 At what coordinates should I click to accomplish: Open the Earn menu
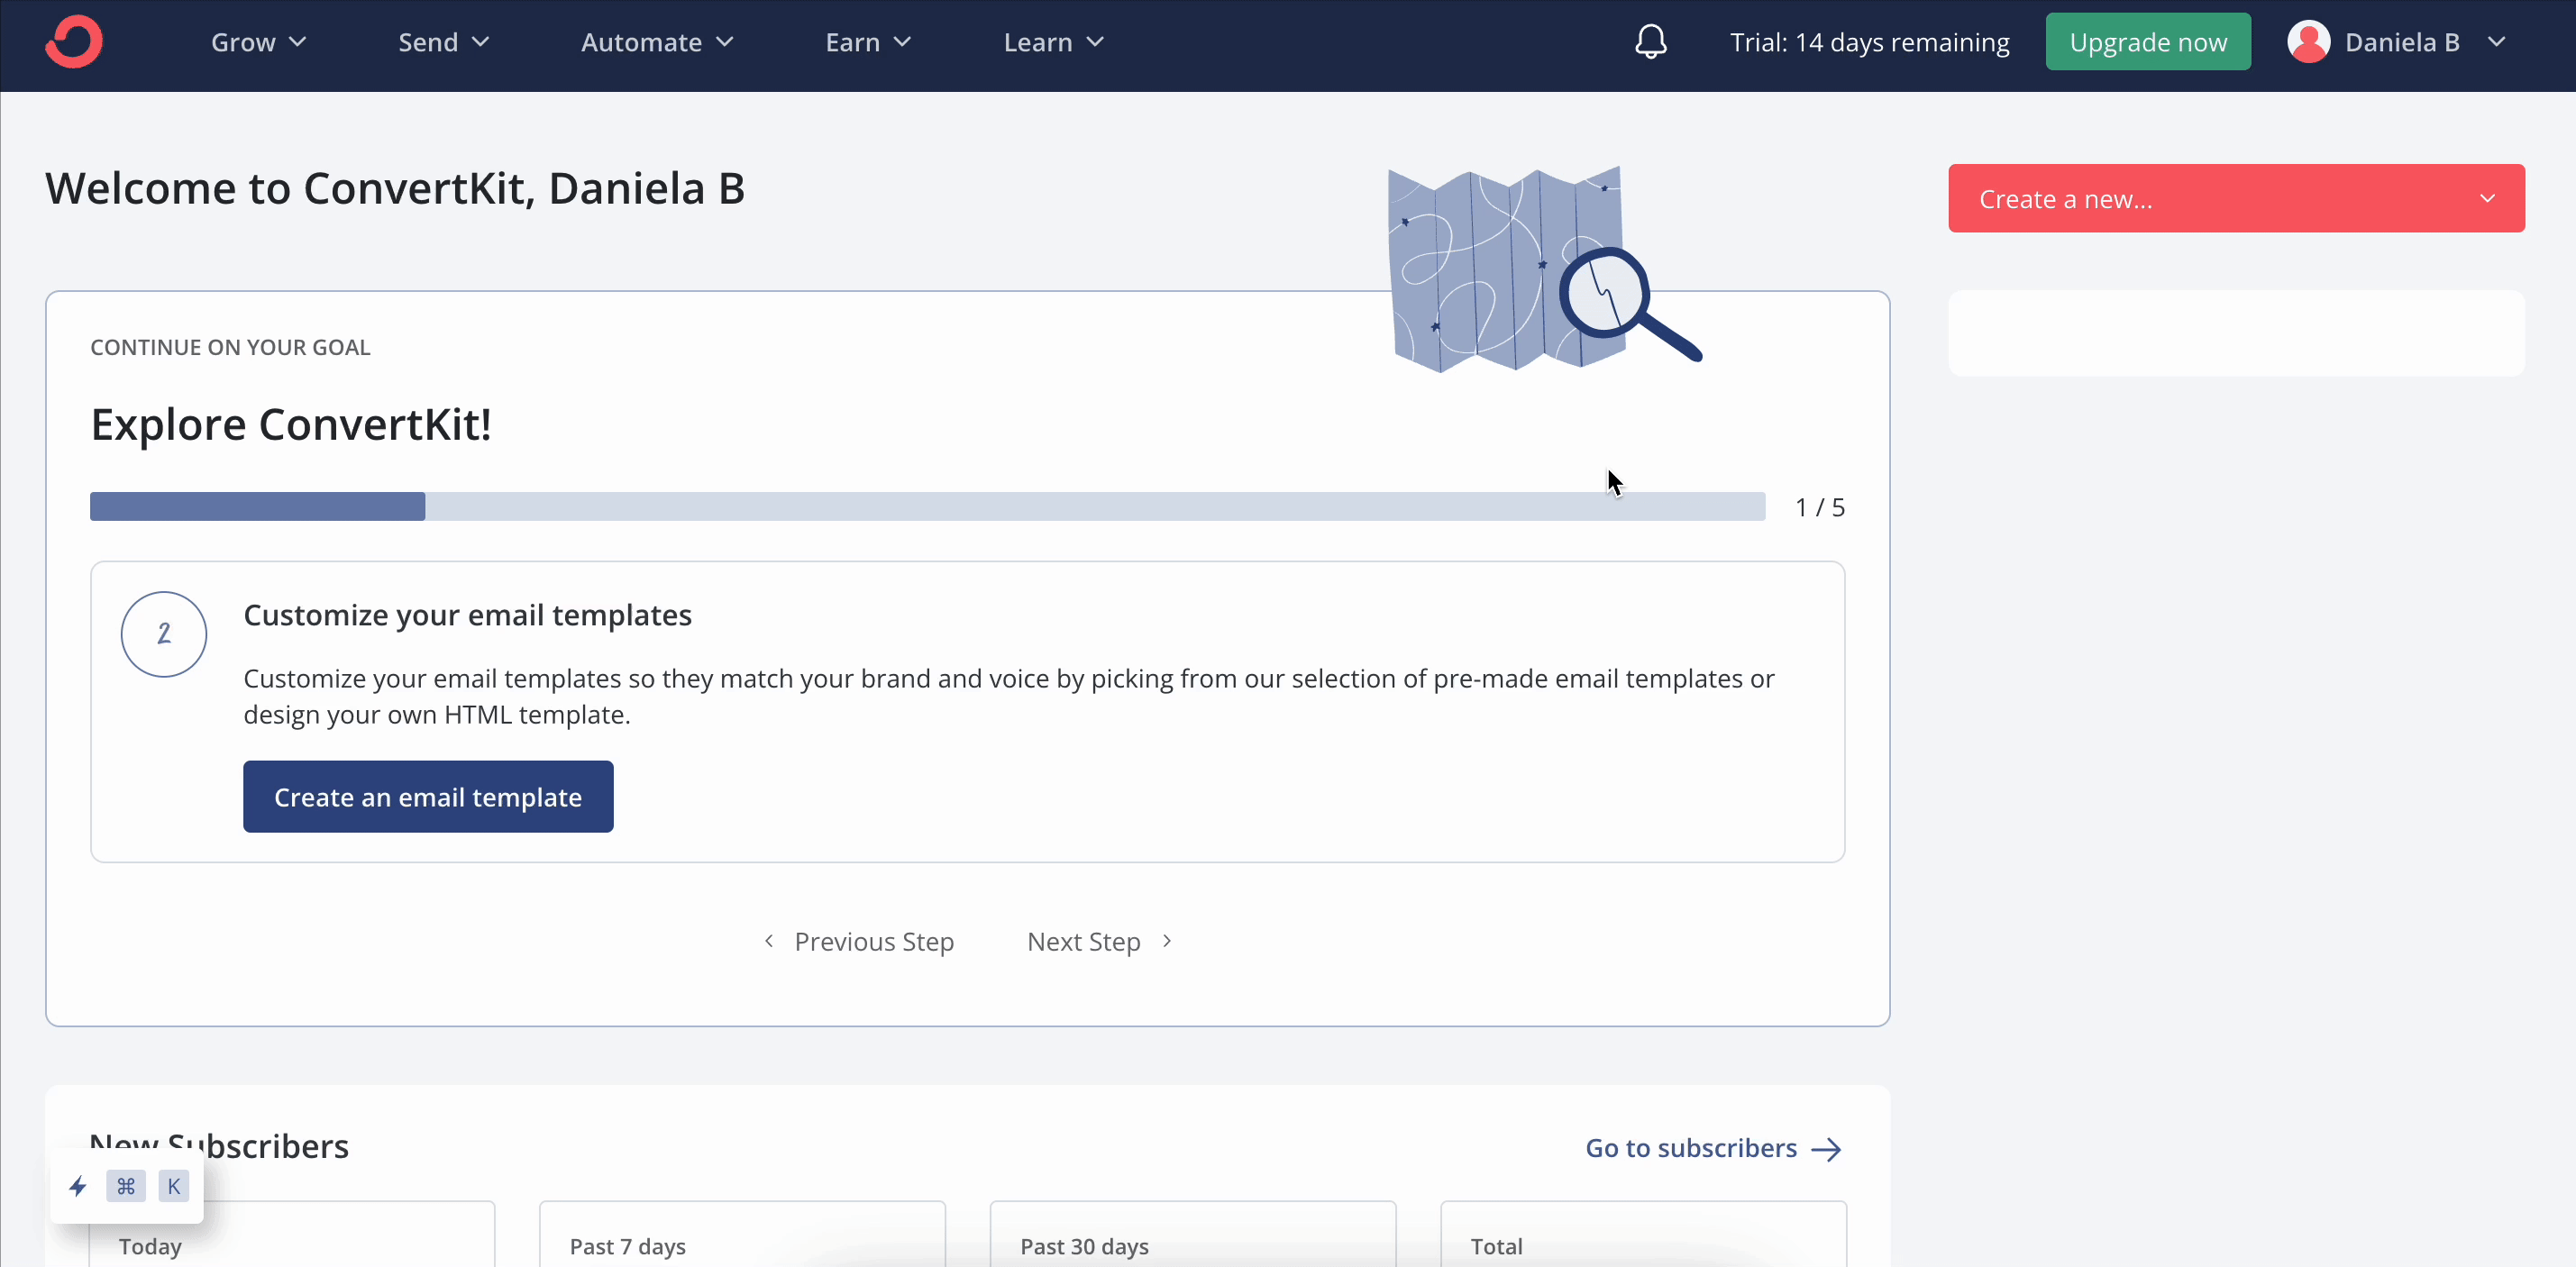[x=868, y=42]
